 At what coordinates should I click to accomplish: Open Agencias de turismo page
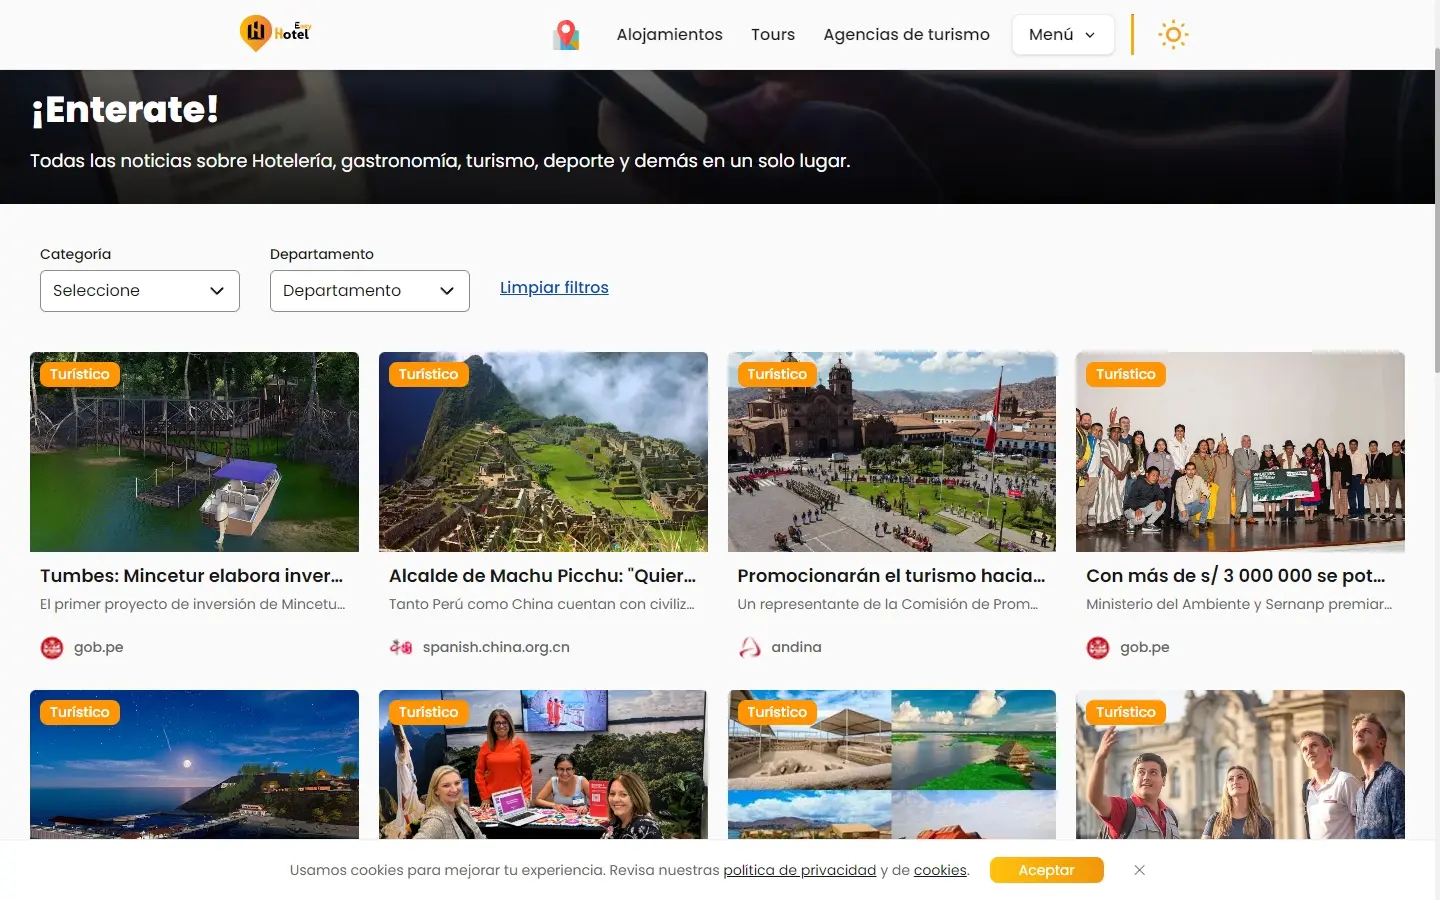(906, 35)
